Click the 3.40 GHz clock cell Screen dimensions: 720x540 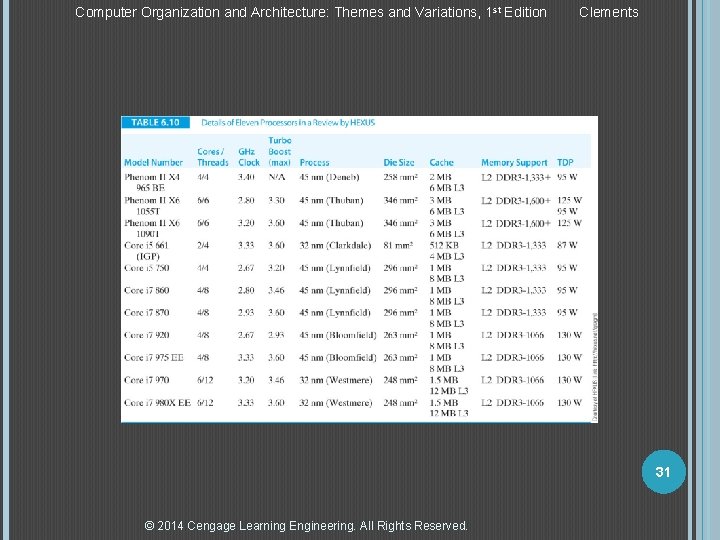pos(246,177)
